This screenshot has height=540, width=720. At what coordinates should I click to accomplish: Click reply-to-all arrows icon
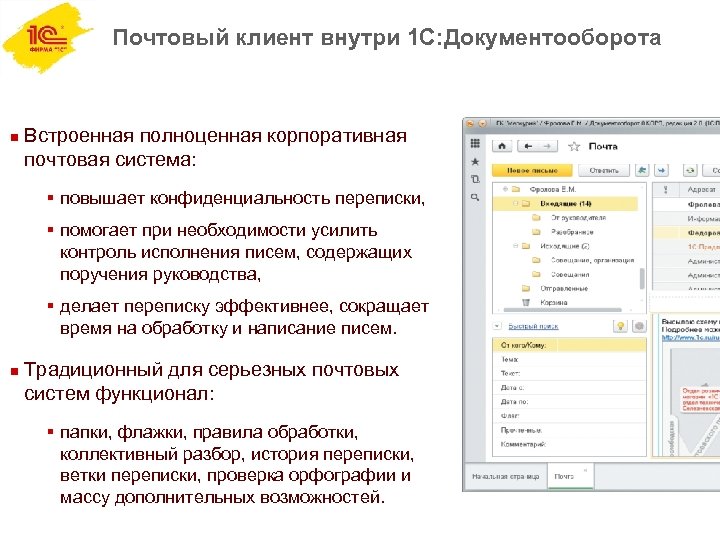coord(642,170)
